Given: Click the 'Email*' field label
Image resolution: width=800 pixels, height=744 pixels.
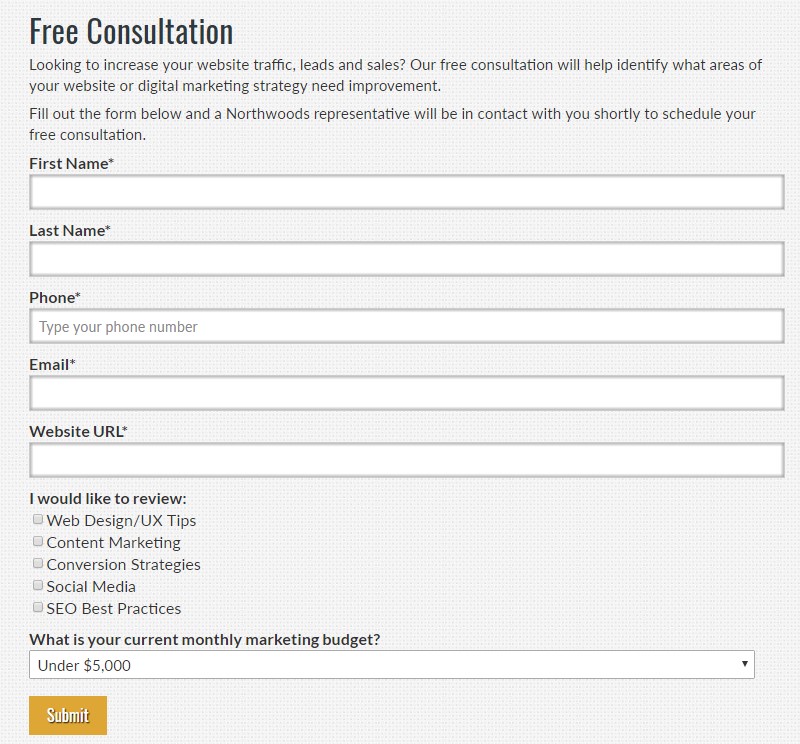Looking at the screenshot, I should [52, 365].
